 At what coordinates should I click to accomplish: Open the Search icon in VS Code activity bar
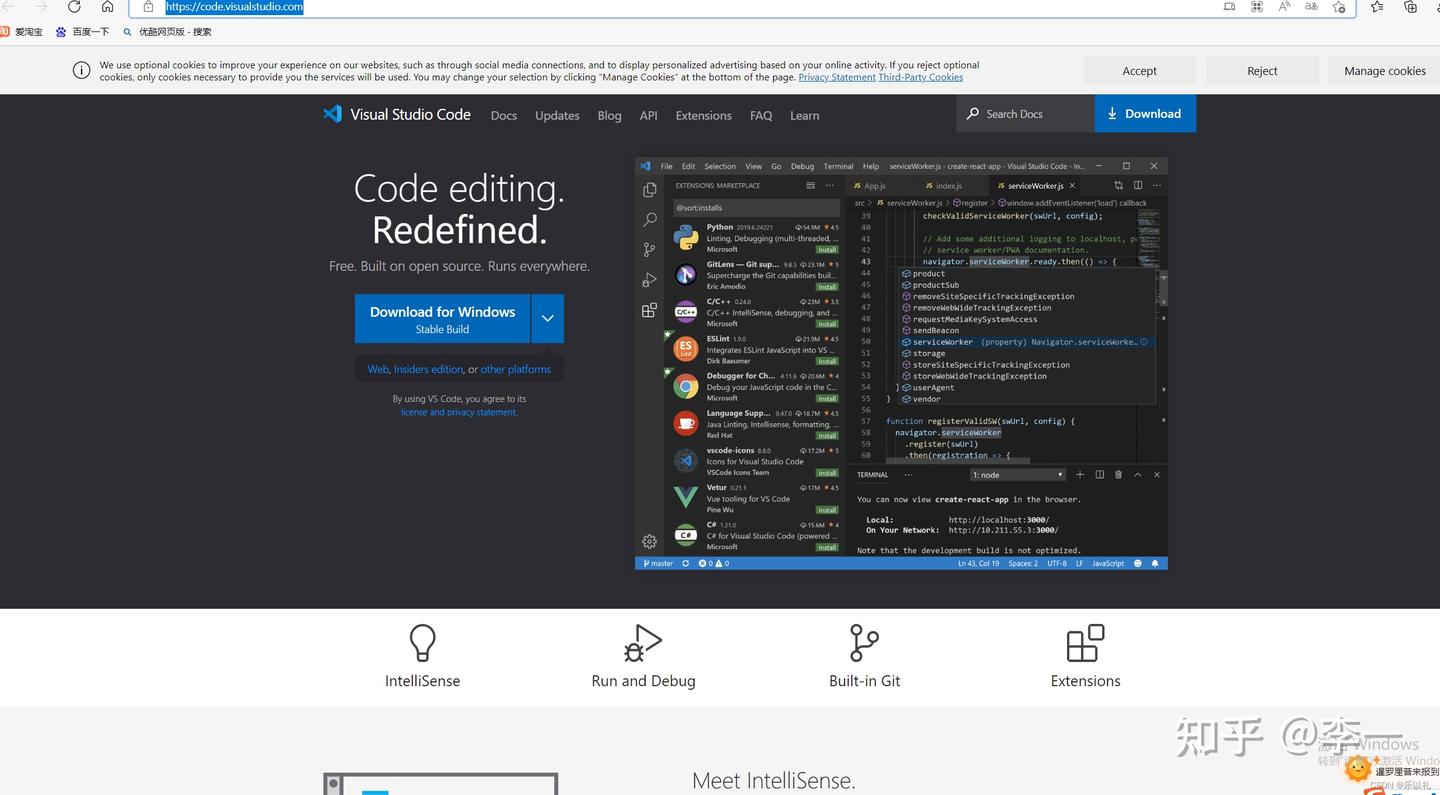tap(649, 219)
